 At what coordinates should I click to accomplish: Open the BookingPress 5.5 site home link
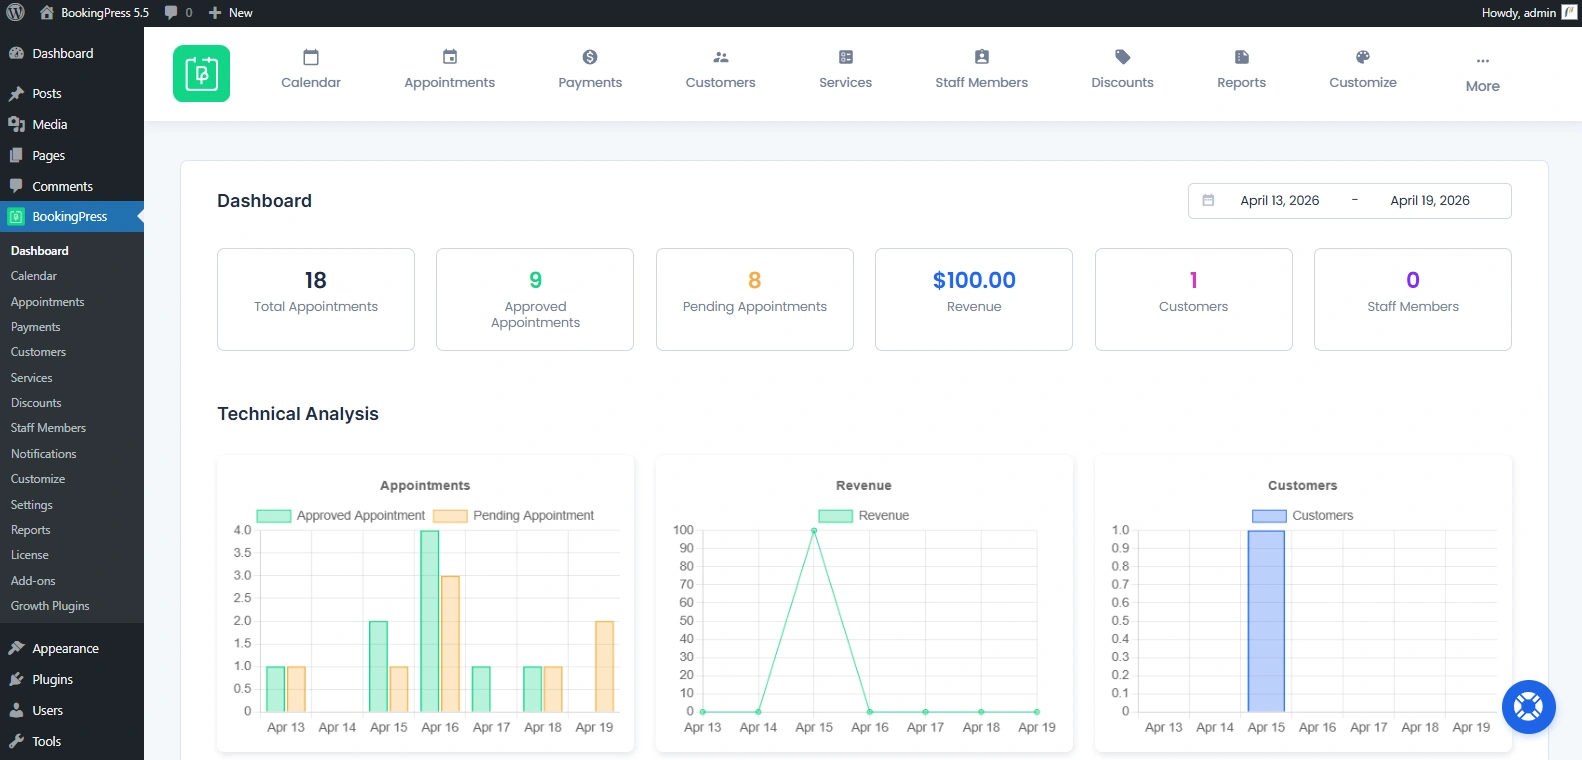[94, 13]
